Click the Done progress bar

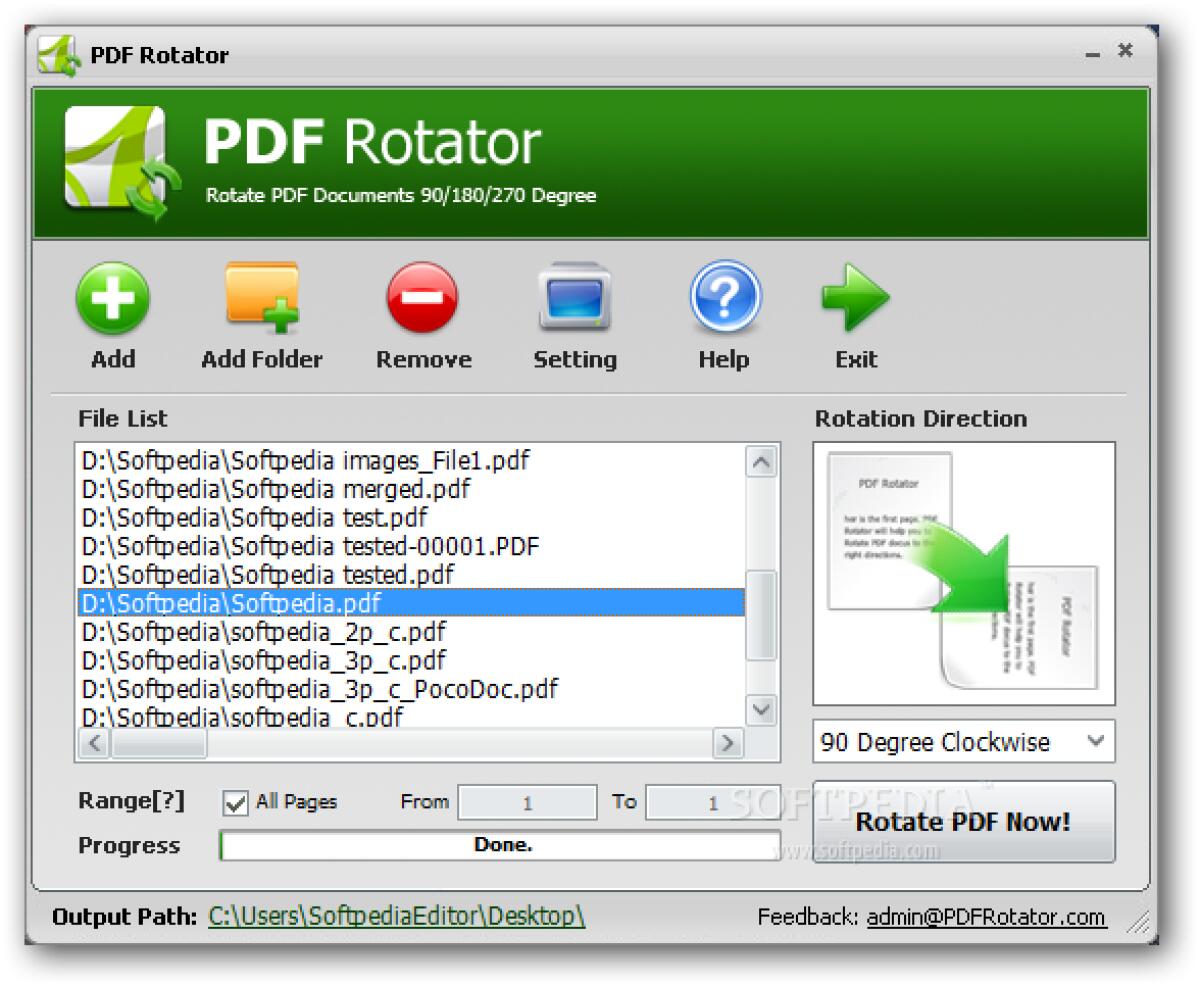coord(502,845)
